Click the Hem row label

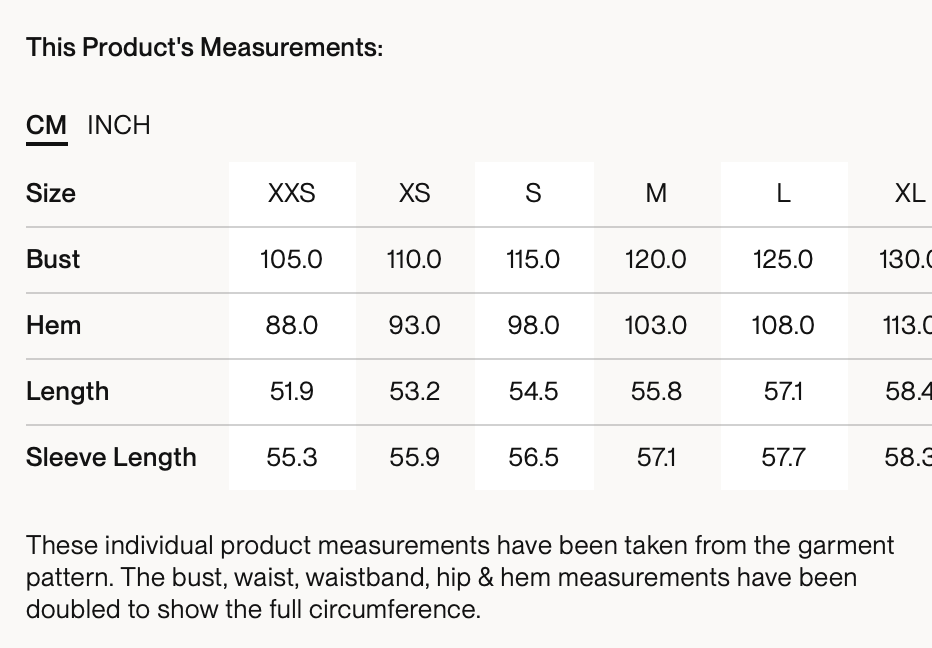click(53, 325)
